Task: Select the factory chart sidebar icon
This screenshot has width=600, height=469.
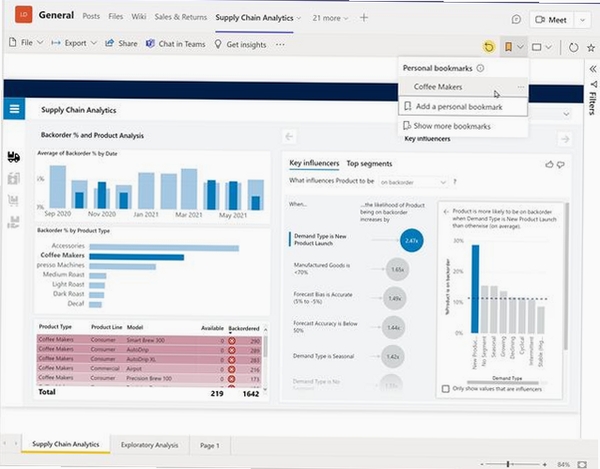Action: click(13, 222)
